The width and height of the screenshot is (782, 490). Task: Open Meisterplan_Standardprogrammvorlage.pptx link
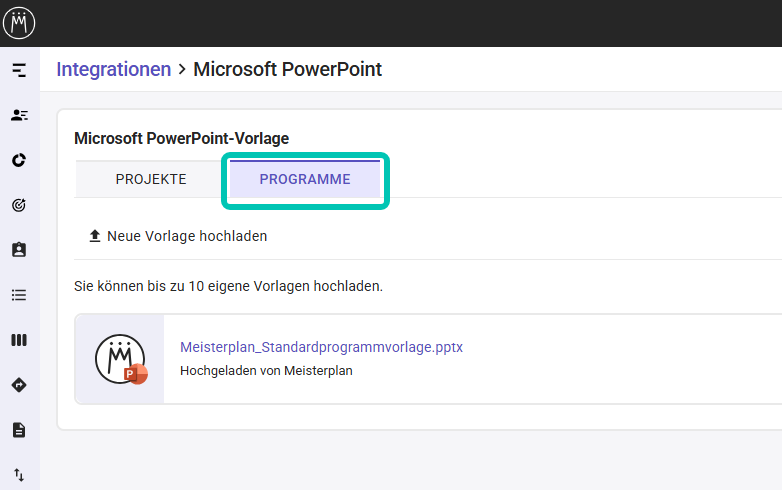(321, 347)
